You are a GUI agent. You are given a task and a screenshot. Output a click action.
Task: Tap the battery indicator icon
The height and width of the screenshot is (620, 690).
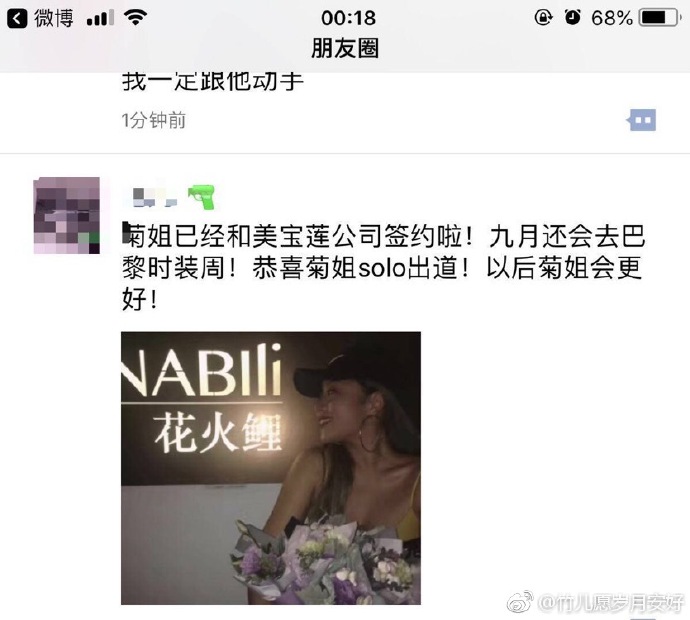pos(660,18)
